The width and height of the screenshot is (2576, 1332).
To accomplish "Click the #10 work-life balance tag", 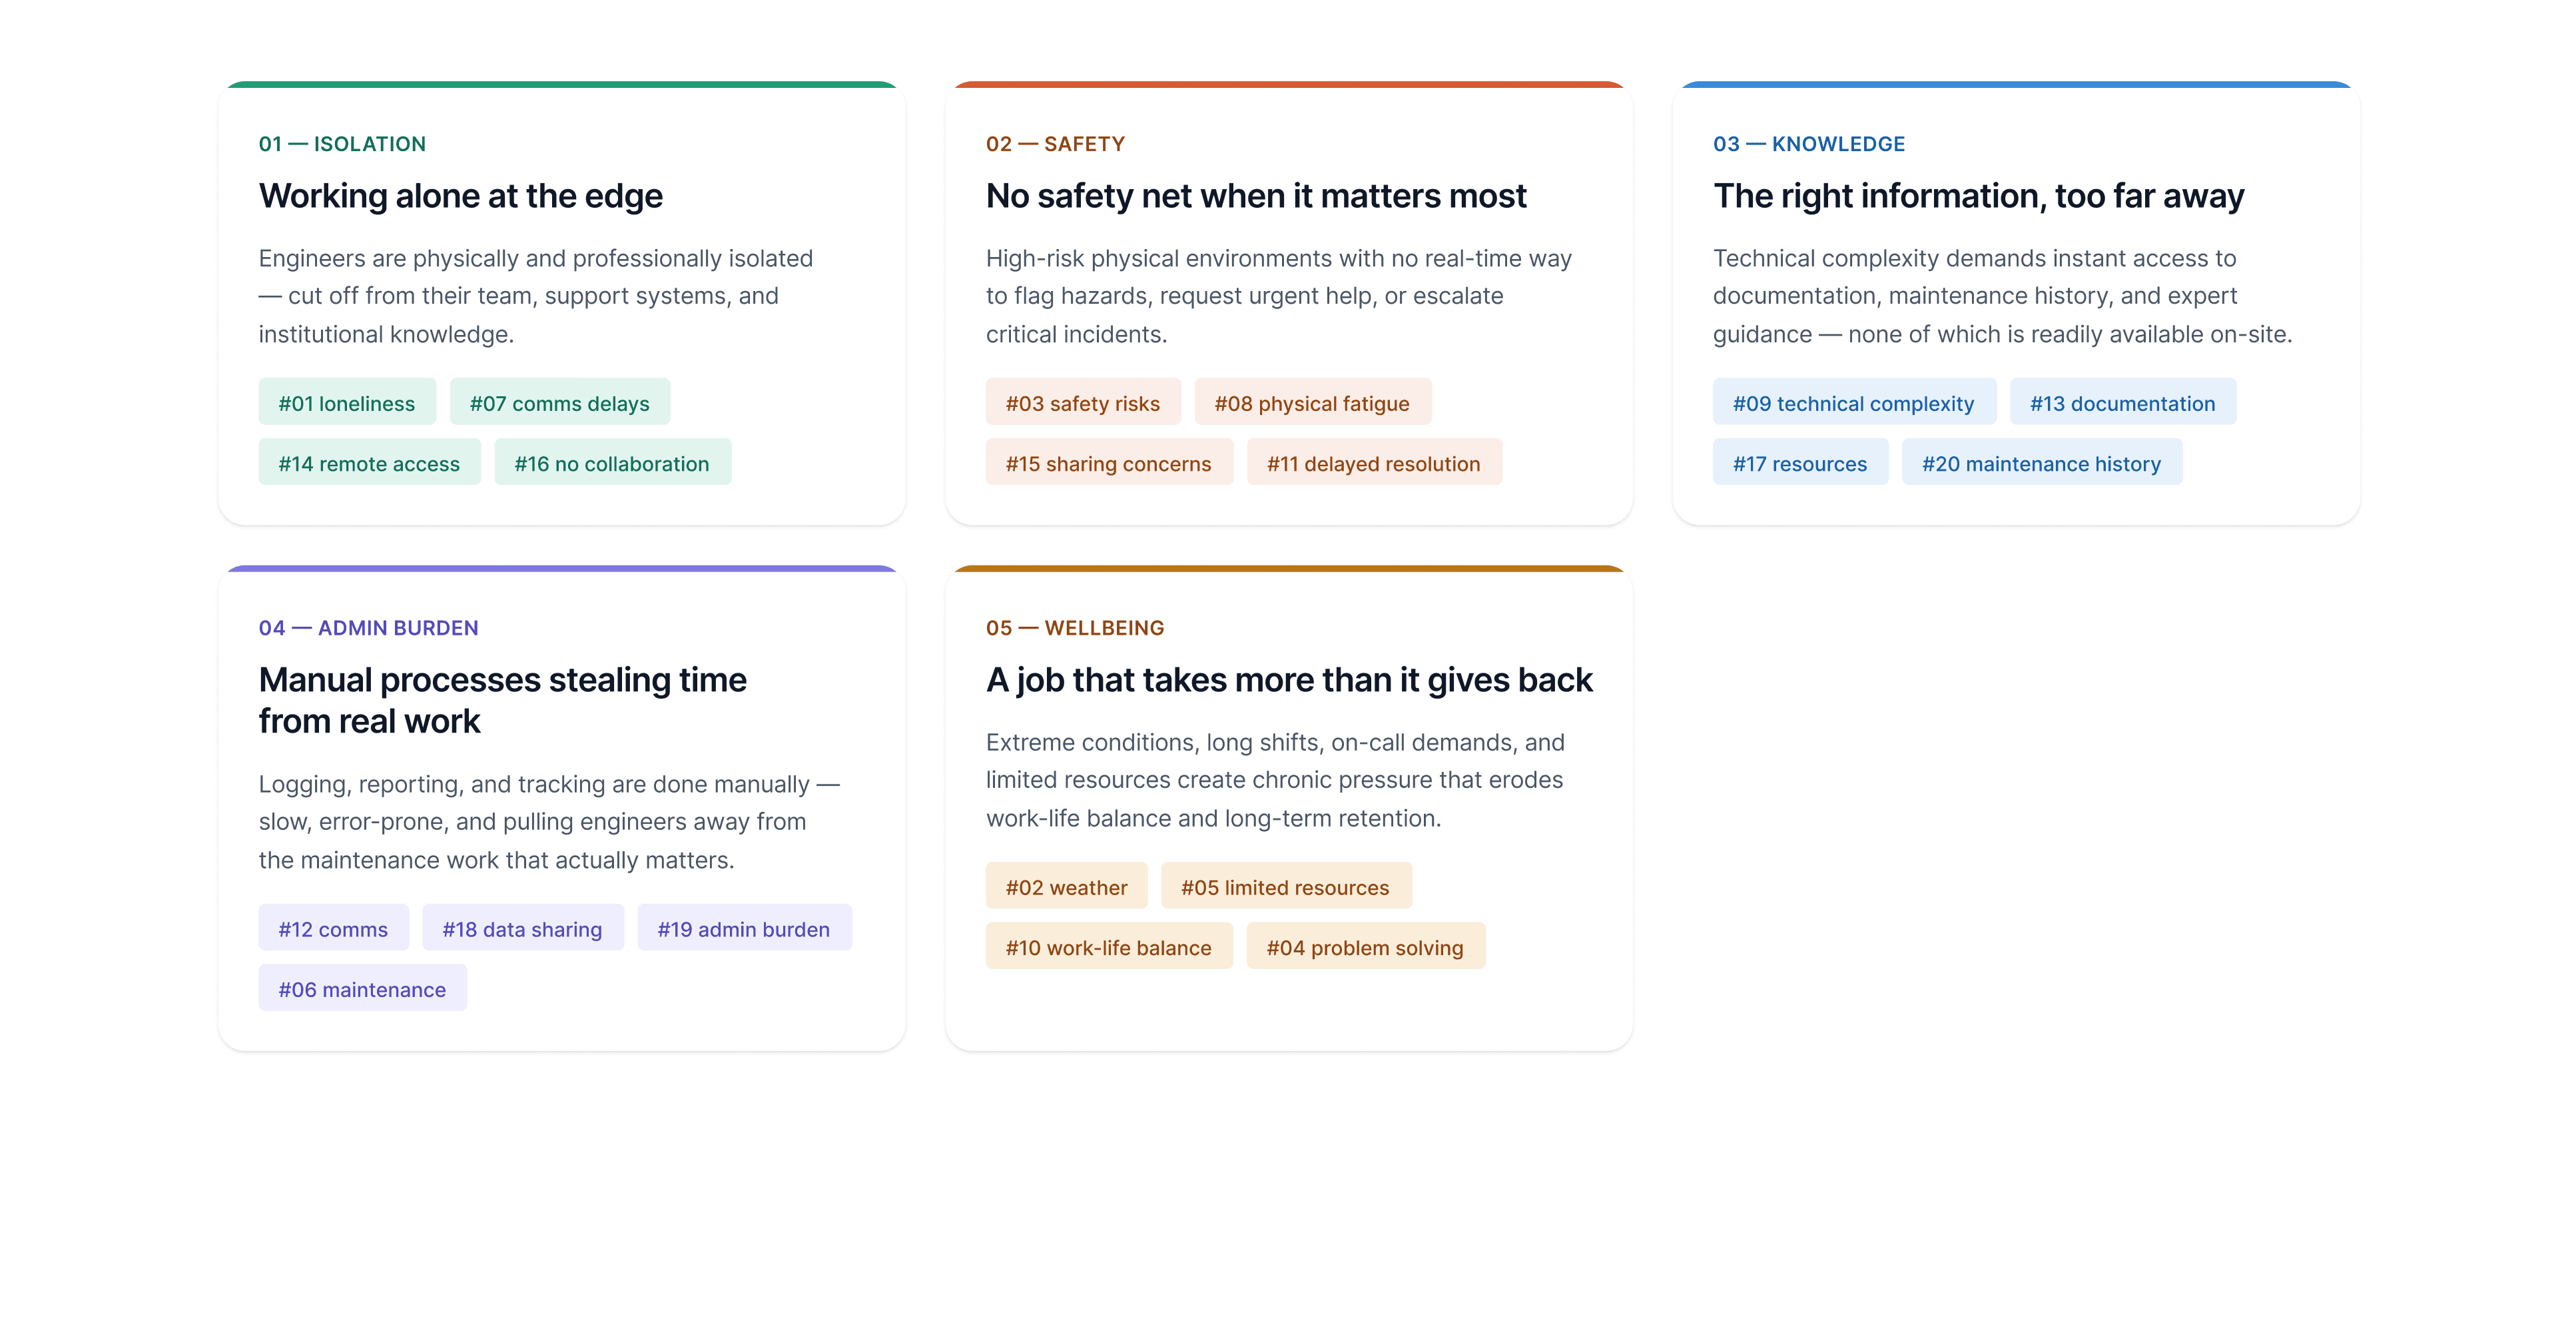I will coord(1108,947).
